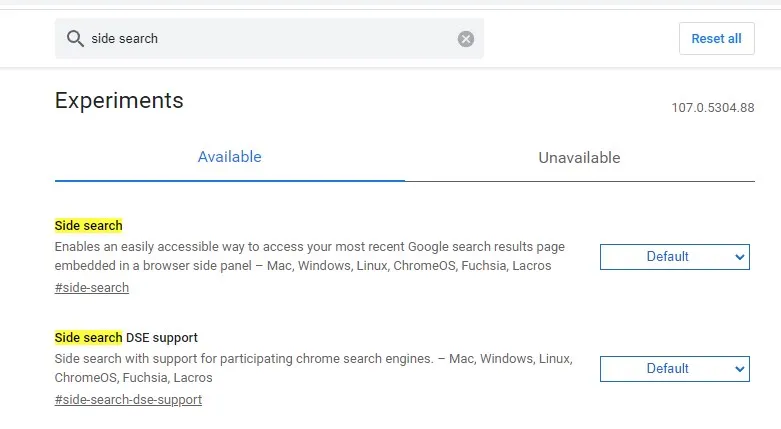Click the magnifier search icon
781x429 pixels.
(x=75, y=39)
